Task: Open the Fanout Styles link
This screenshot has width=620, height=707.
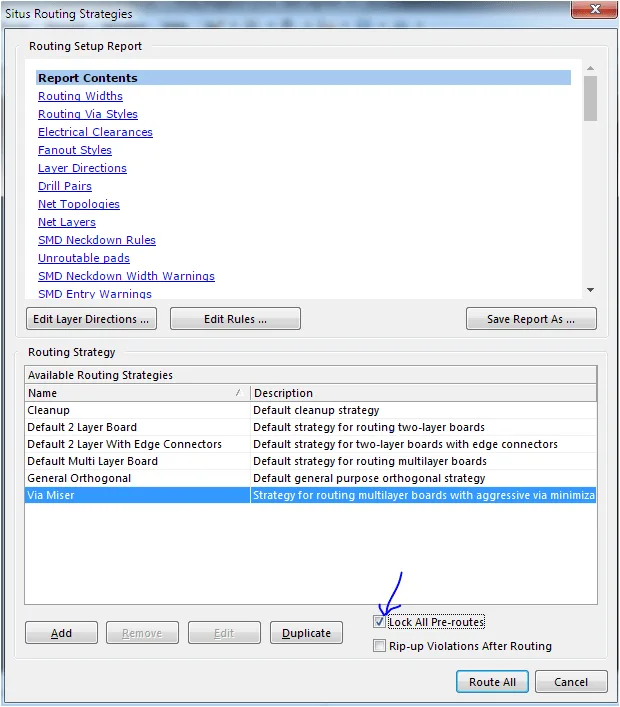Action: 75,150
